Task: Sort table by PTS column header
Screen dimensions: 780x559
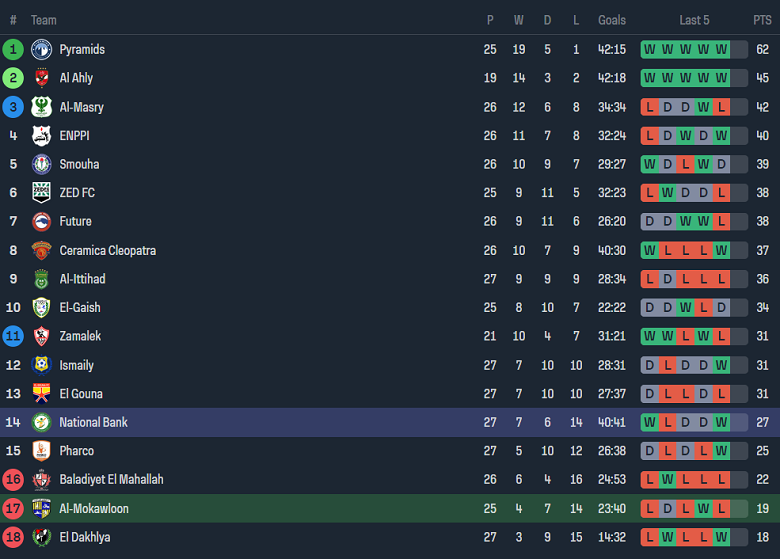Action: tap(762, 20)
